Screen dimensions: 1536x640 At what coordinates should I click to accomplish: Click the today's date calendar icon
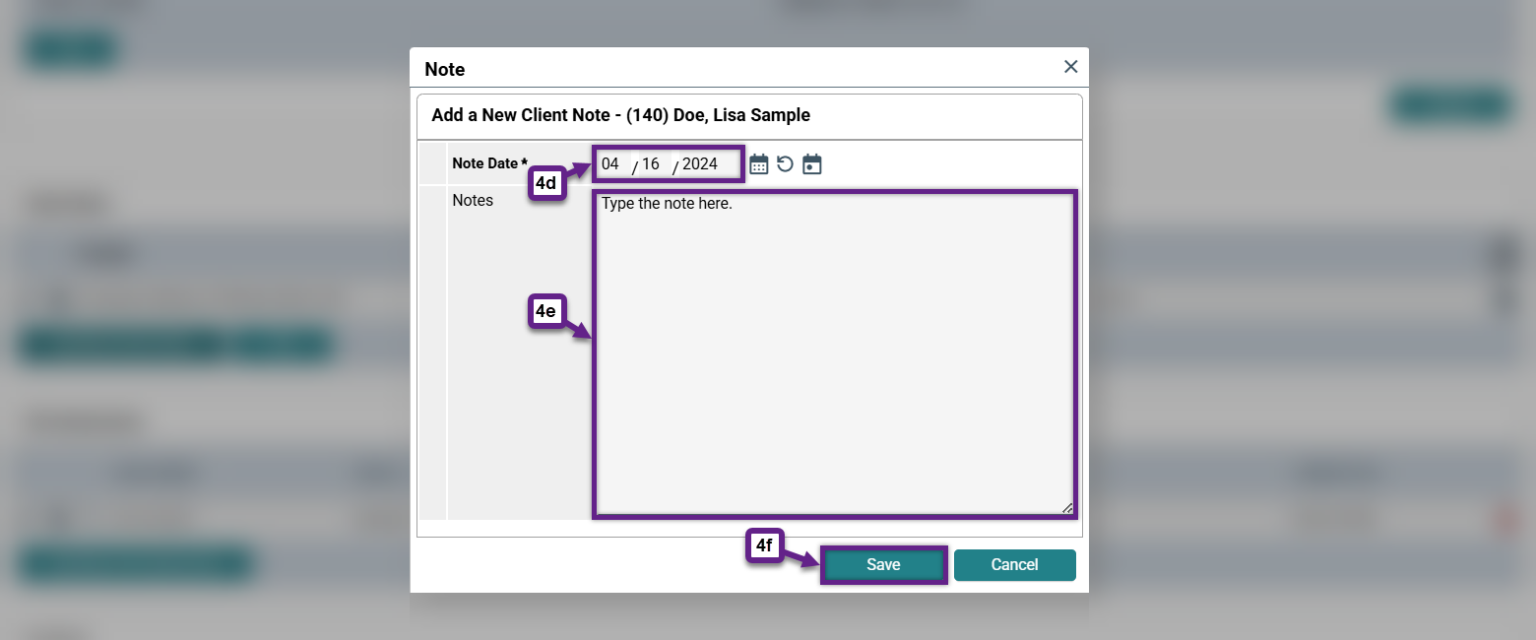click(812, 164)
